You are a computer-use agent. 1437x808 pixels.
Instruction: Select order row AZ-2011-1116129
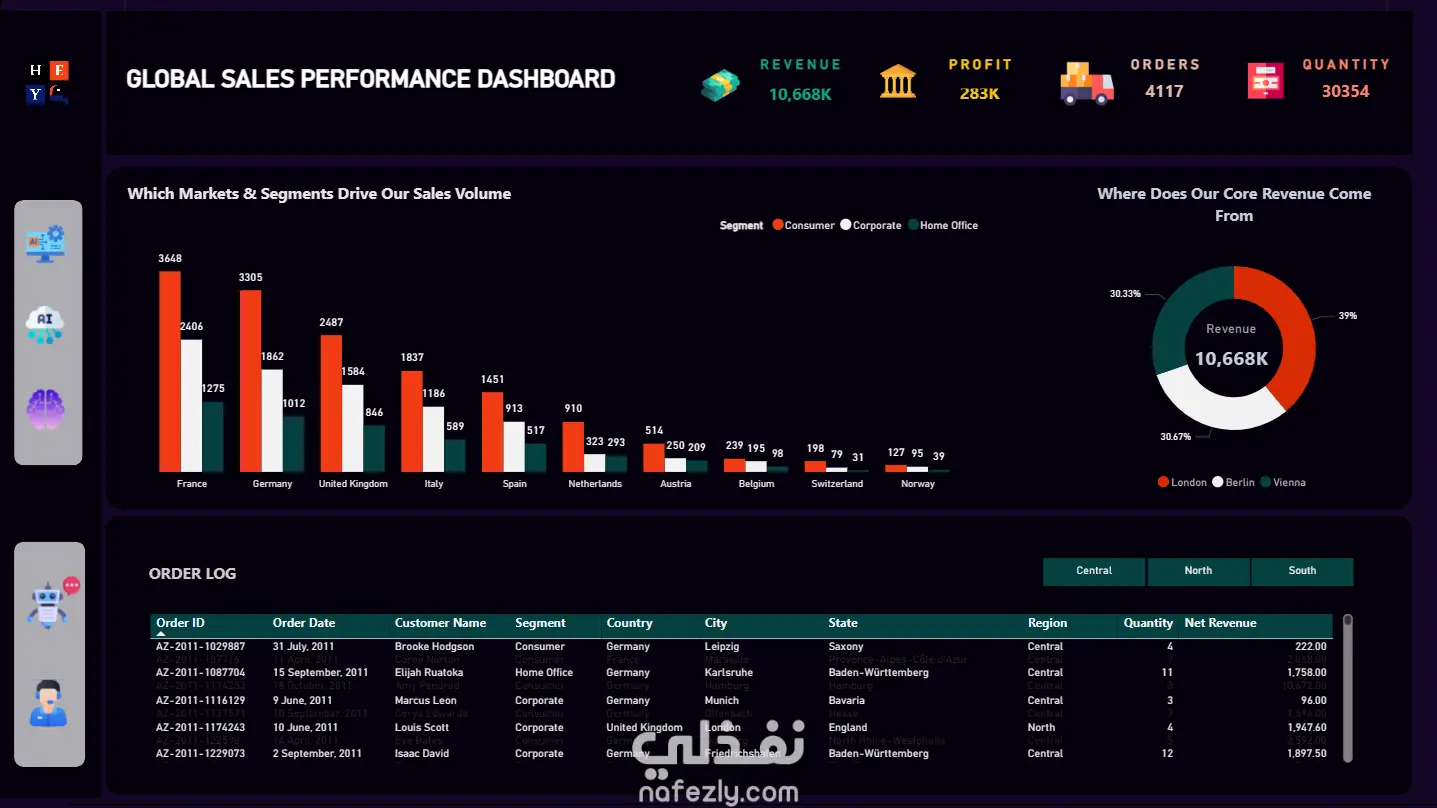pyautogui.click(x=741, y=701)
